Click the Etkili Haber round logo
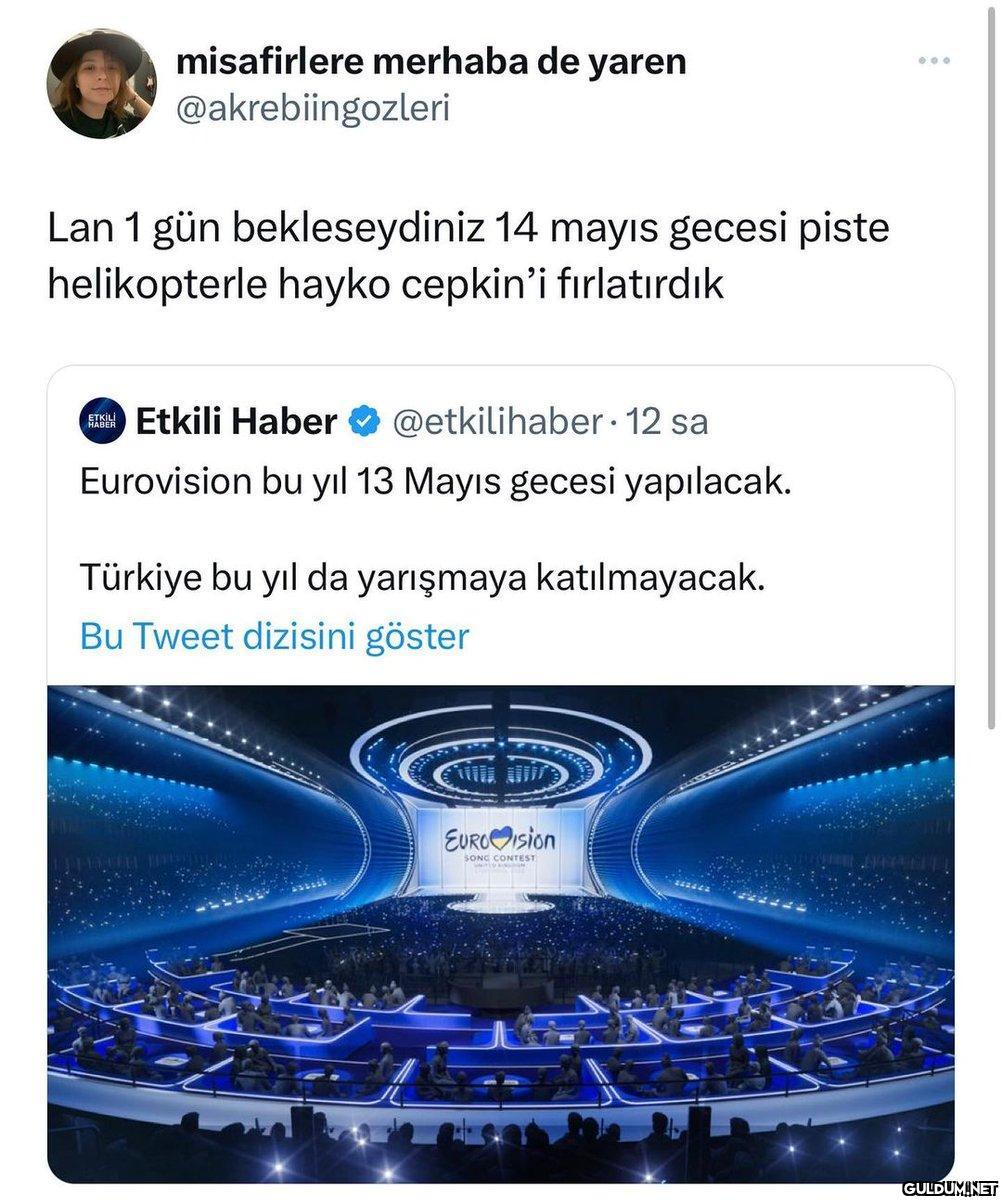 pos(101,422)
